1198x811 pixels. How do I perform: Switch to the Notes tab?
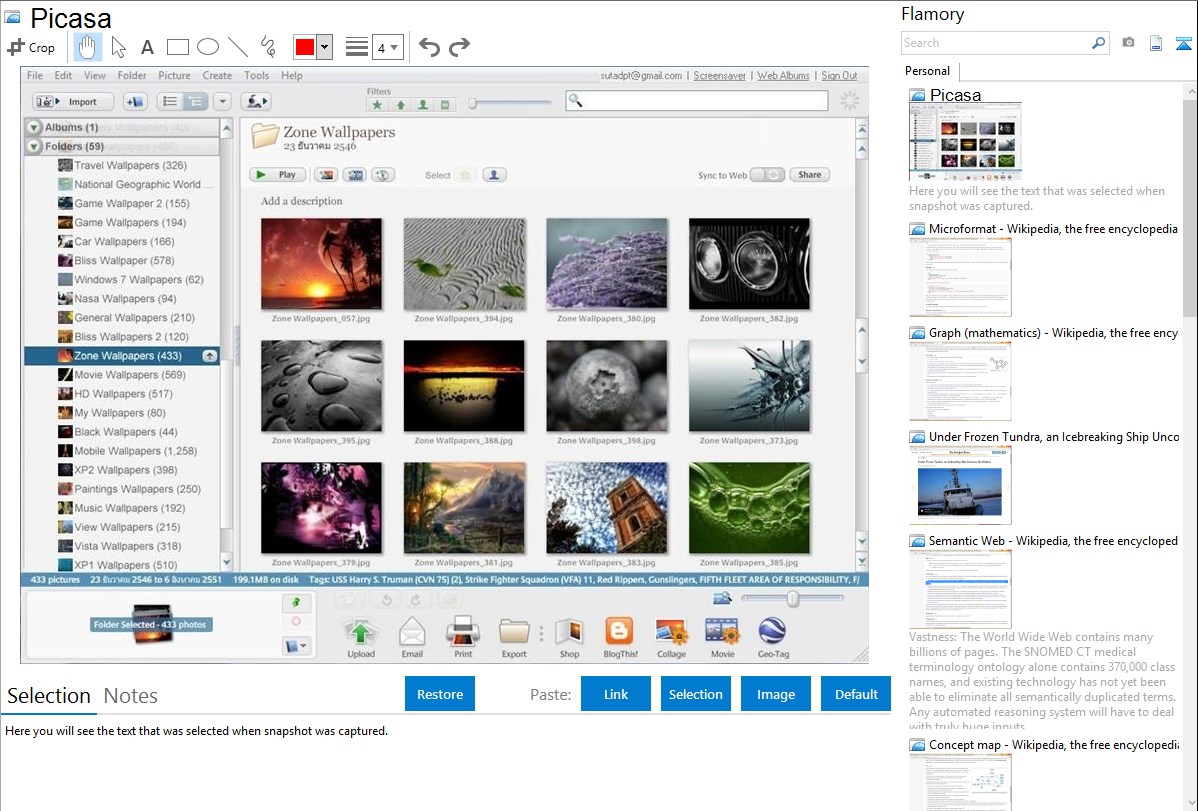pos(131,696)
